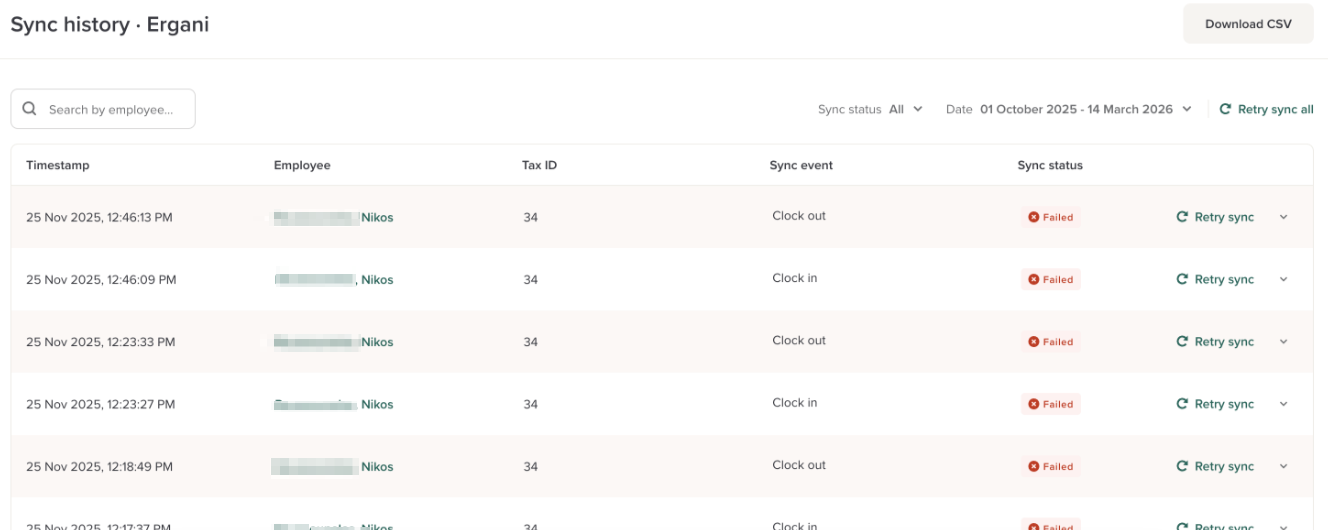
Task: Open employee Nikos link in 12:23:27 PM row
Action: (377, 404)
